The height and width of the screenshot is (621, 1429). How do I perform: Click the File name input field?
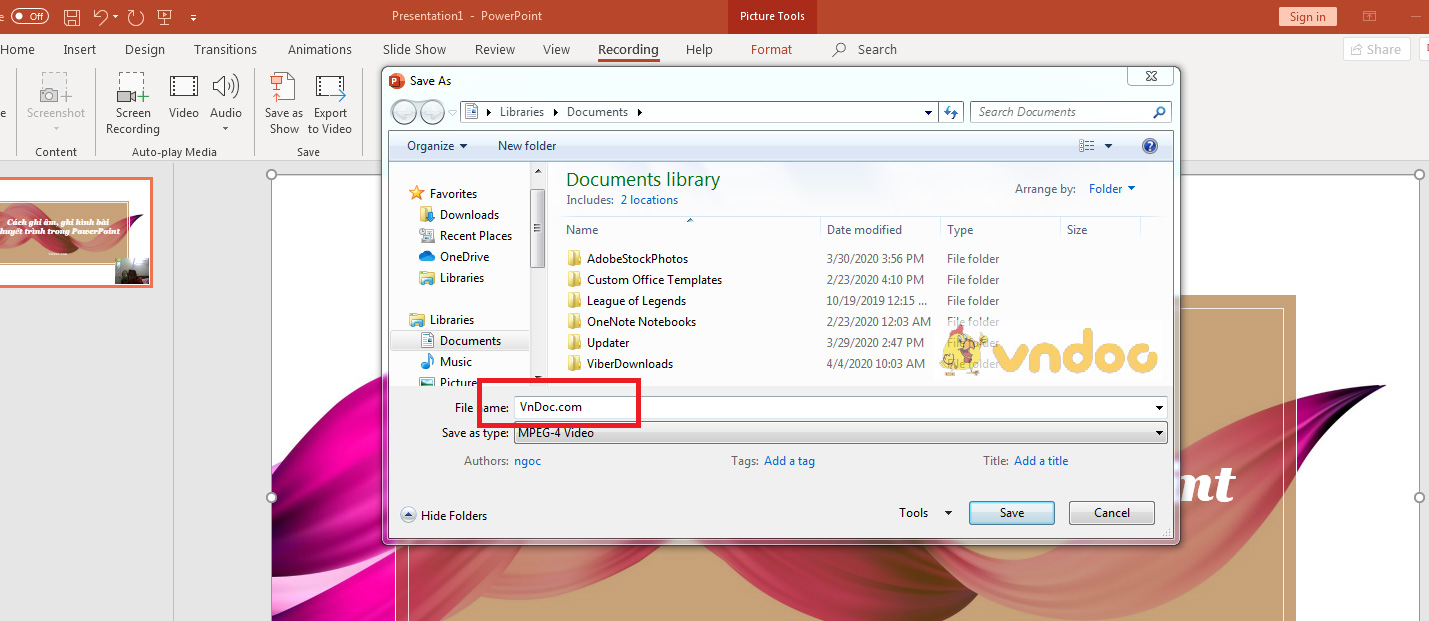[830, 407]
